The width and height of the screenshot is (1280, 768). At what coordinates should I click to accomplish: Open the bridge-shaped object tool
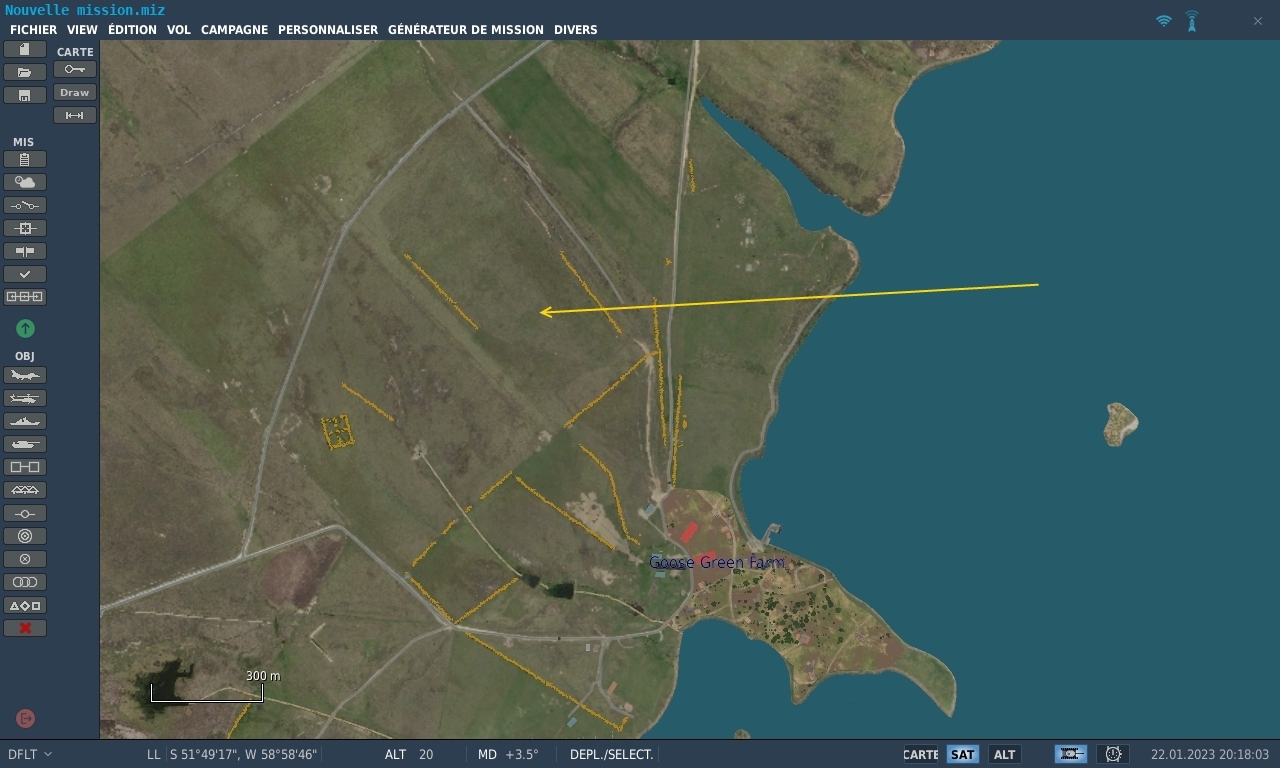[25, 490]
